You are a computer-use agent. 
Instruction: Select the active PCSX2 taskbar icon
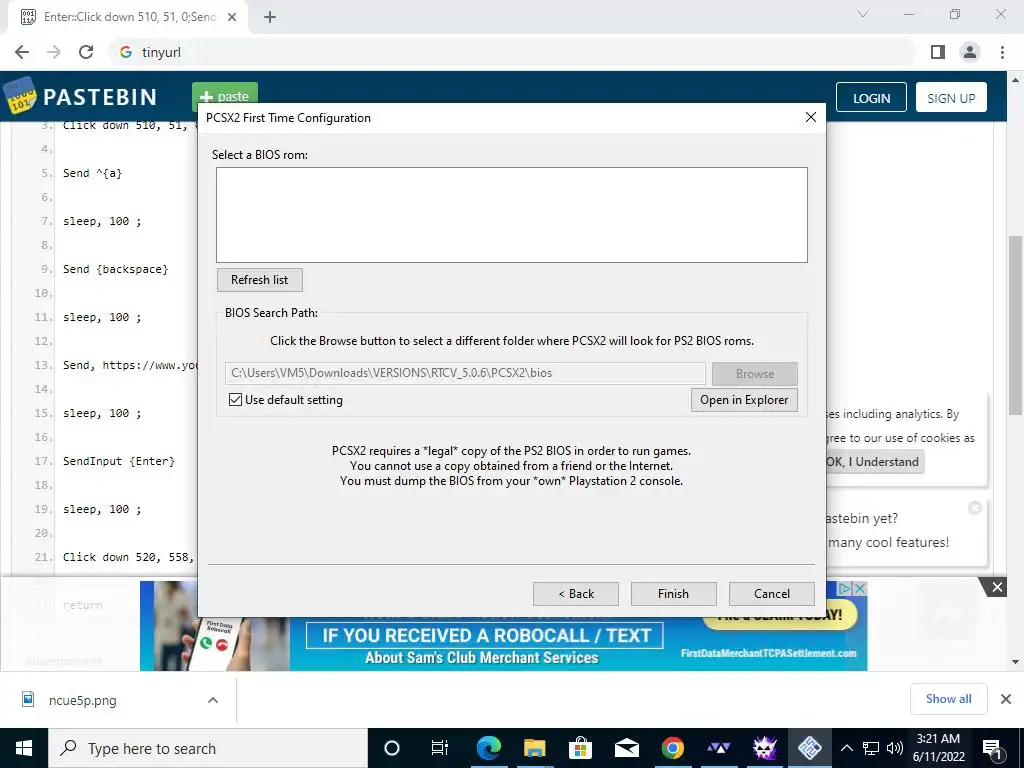(810, 748)
